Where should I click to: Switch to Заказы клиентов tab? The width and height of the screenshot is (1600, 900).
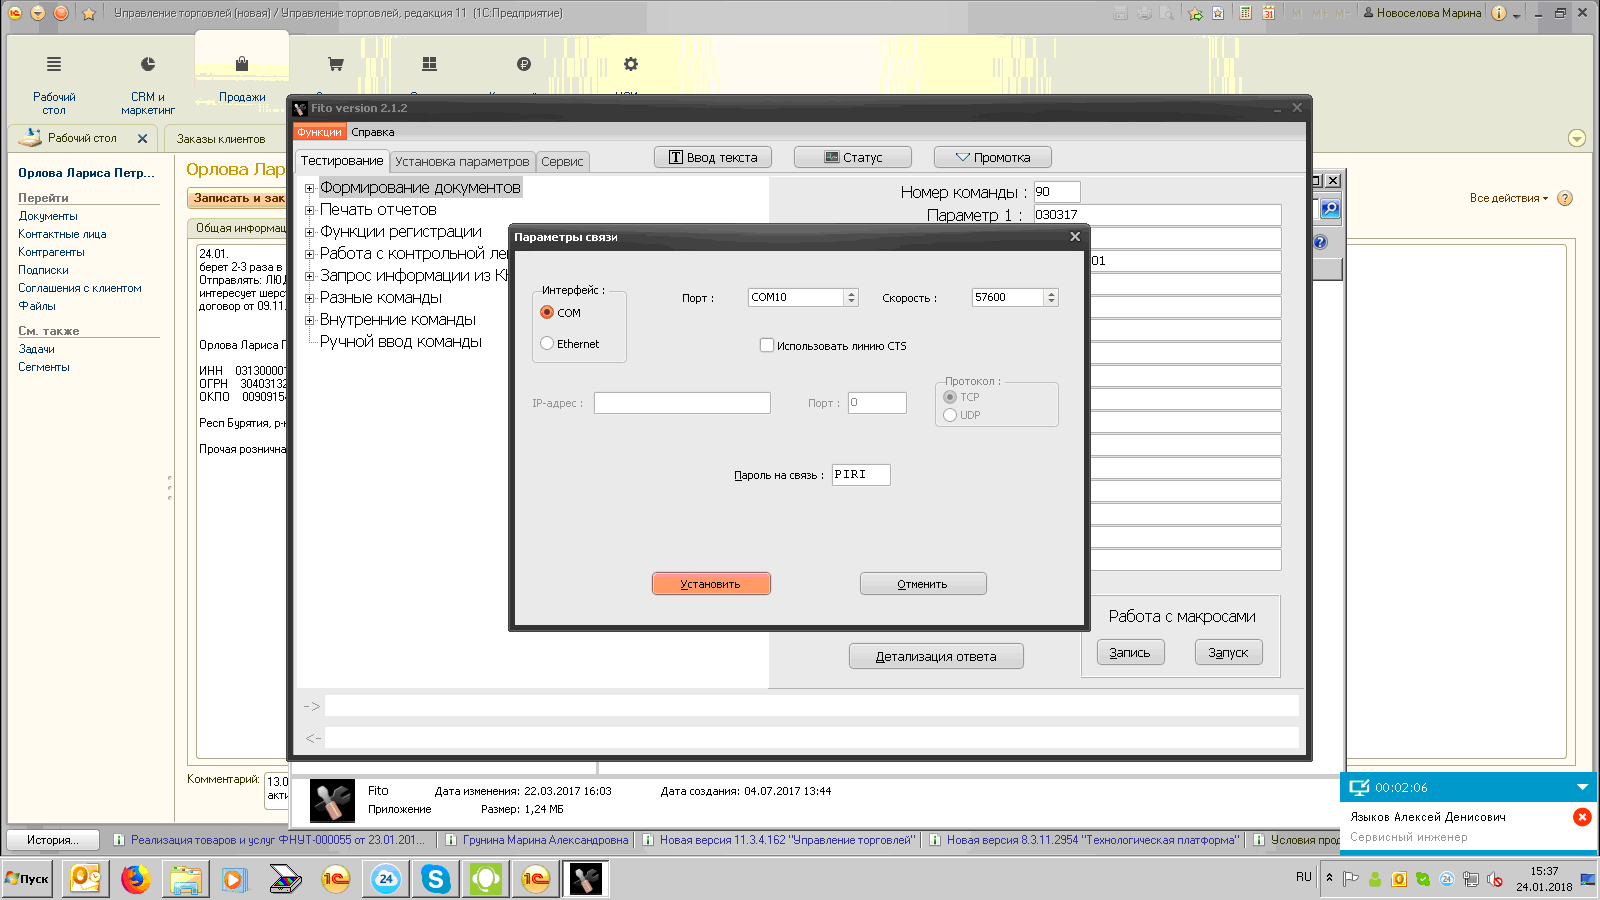tap(221, 139)
